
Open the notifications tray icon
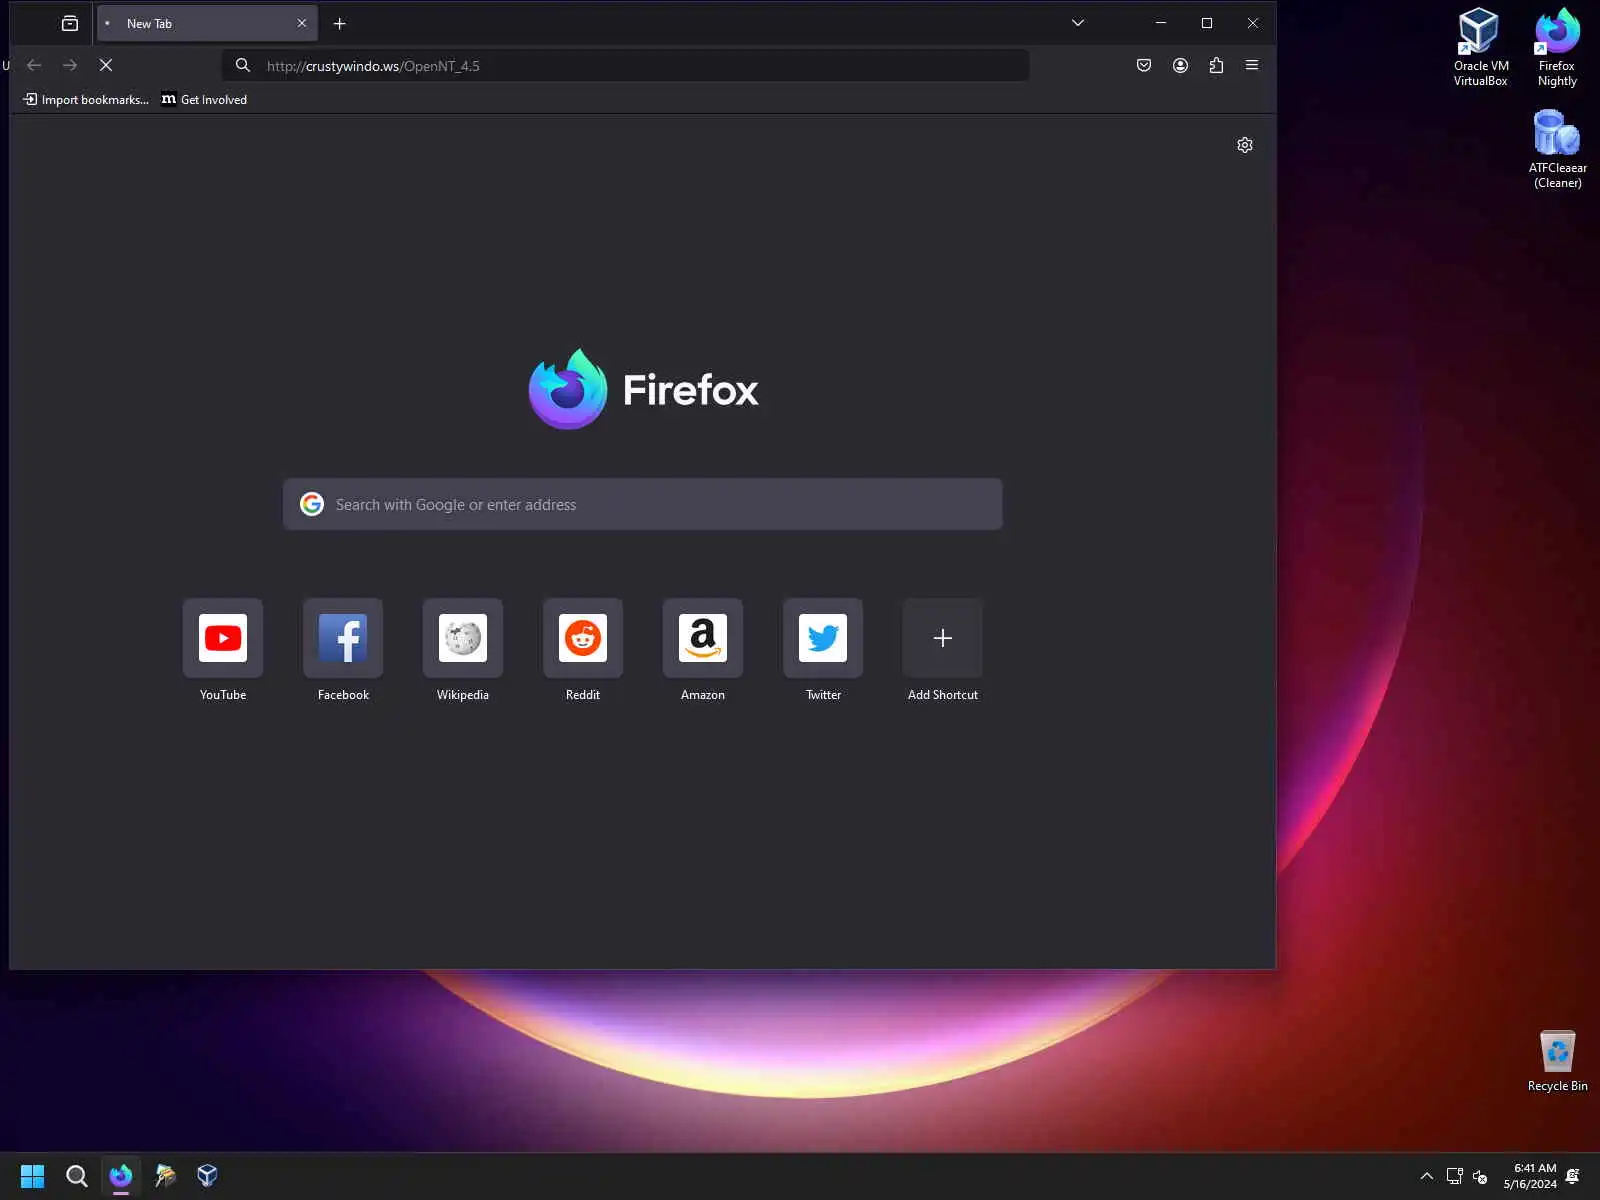[x=1573, y=1176]
